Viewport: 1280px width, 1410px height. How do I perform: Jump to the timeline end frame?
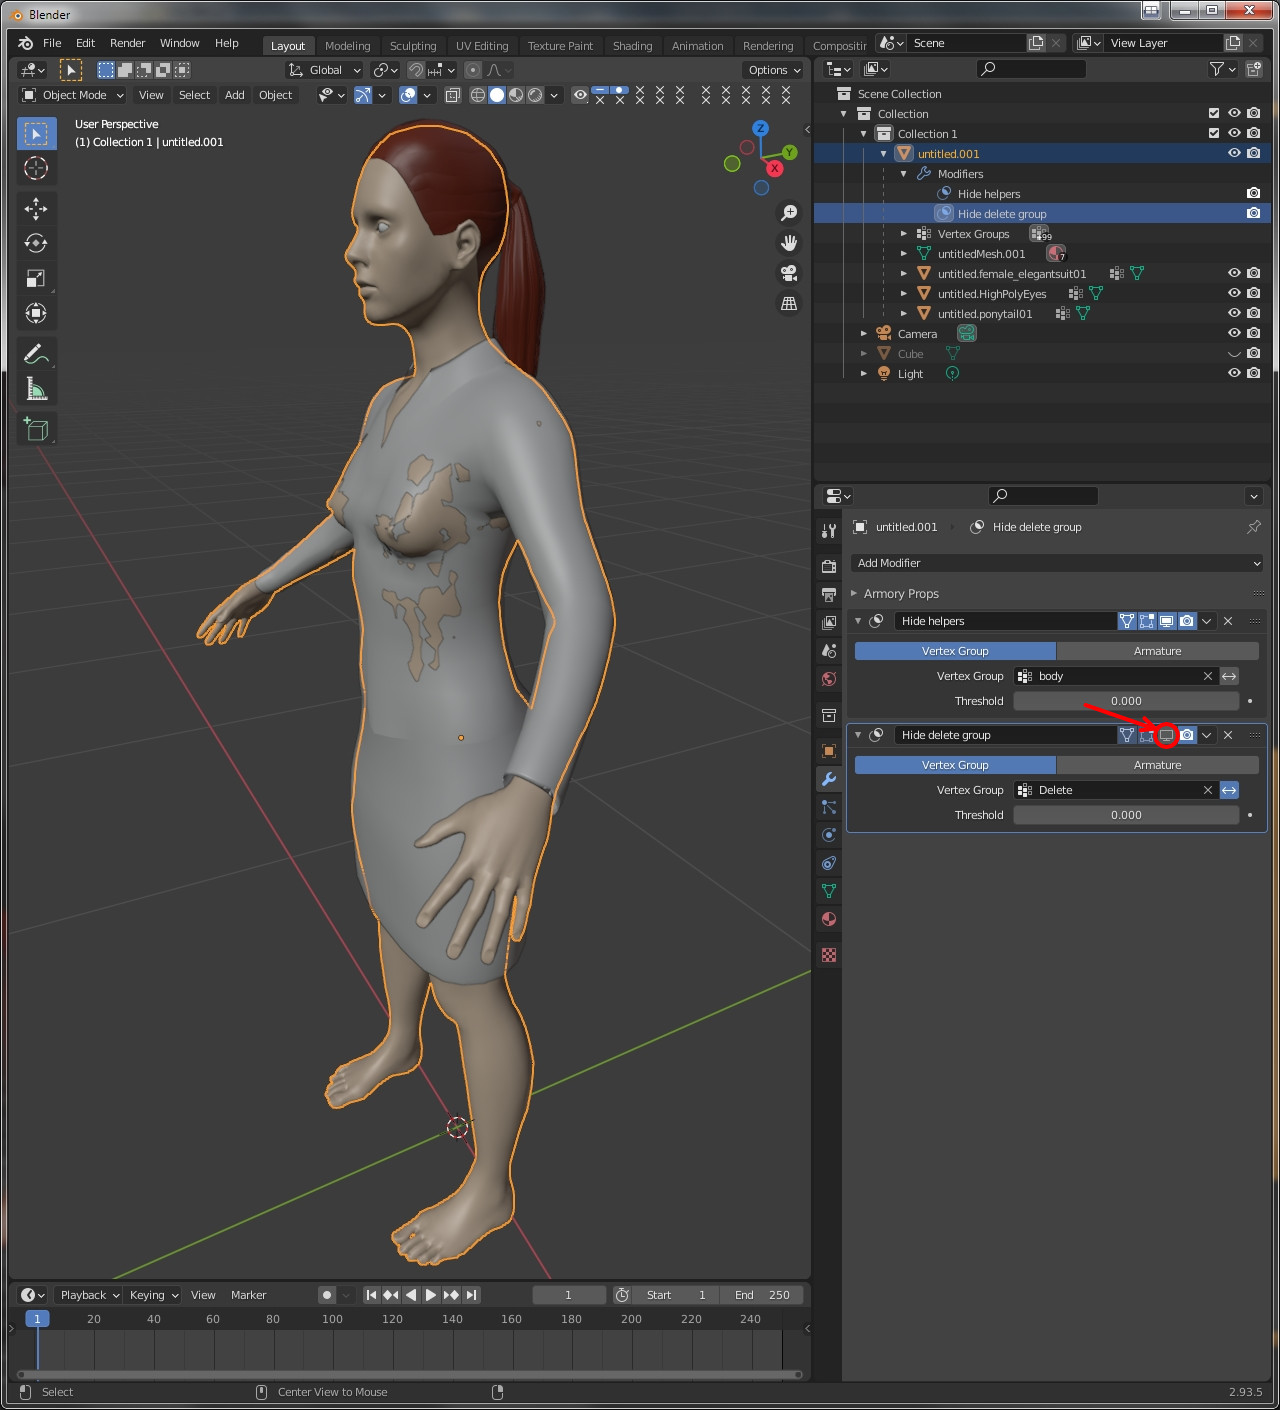click(471, 1295)
